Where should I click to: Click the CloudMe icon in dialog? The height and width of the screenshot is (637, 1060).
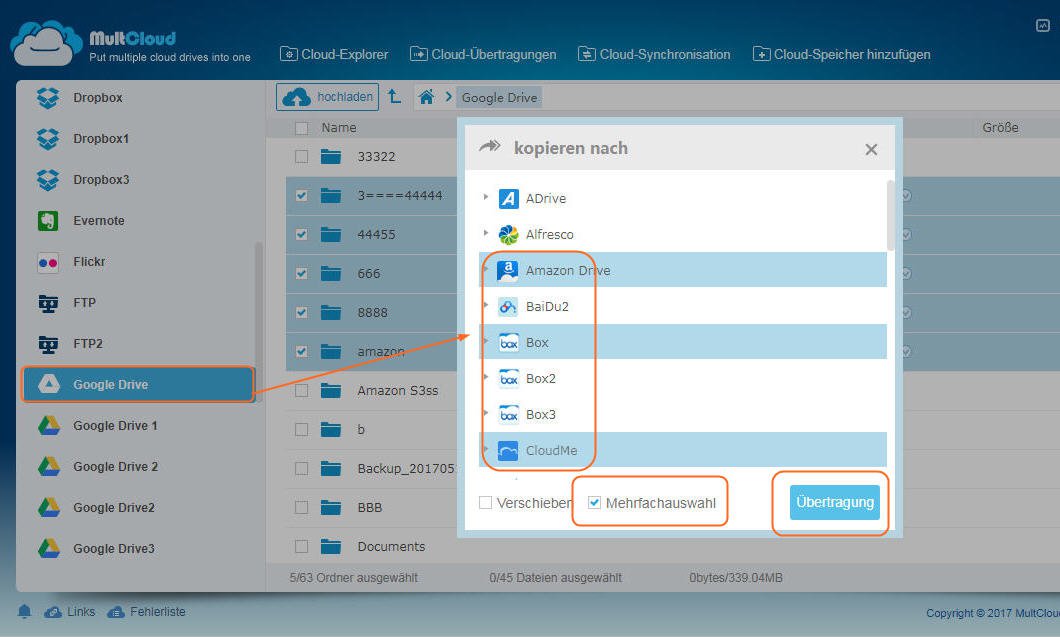tap(508, 450)
